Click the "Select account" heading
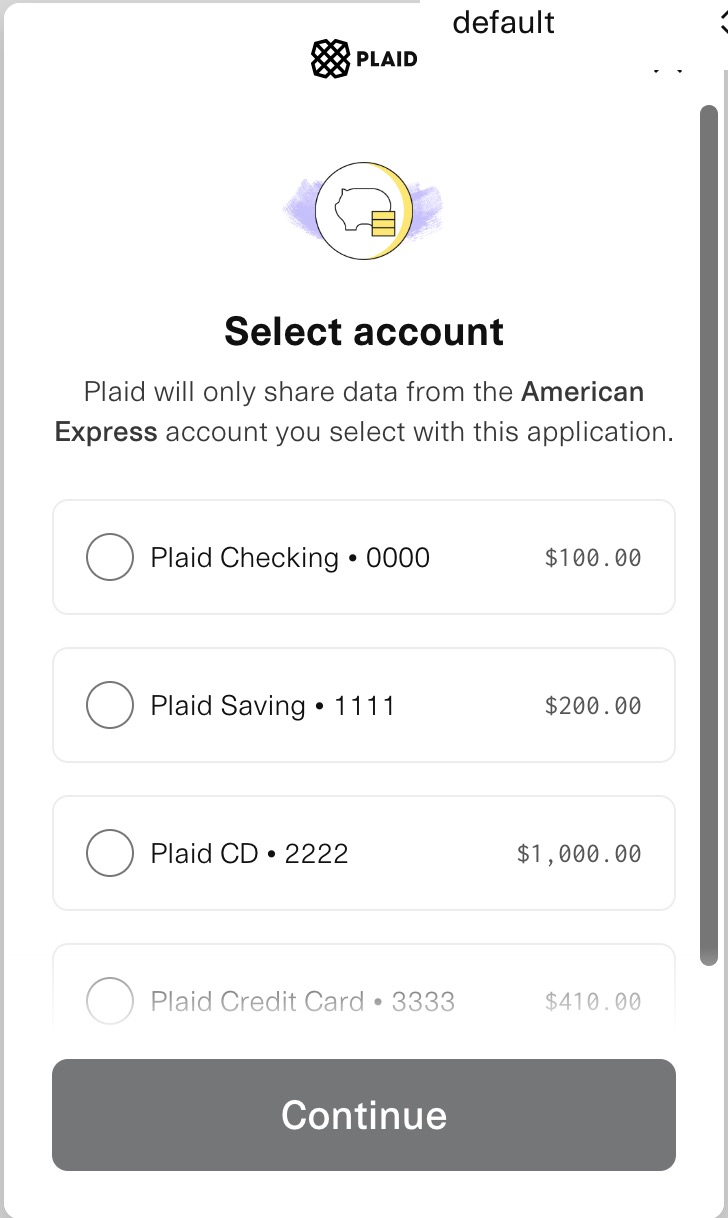 (x=364, y=331)
